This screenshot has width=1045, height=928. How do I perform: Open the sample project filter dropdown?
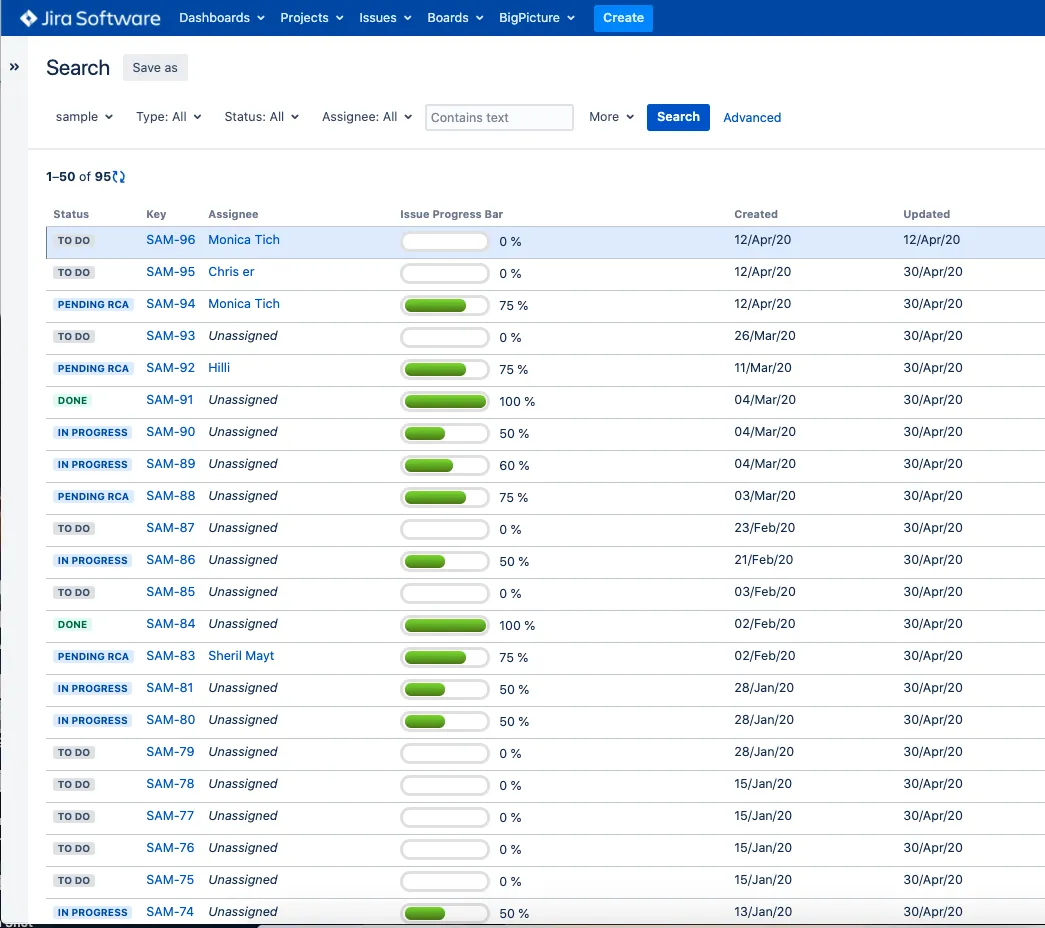[84, 117]
